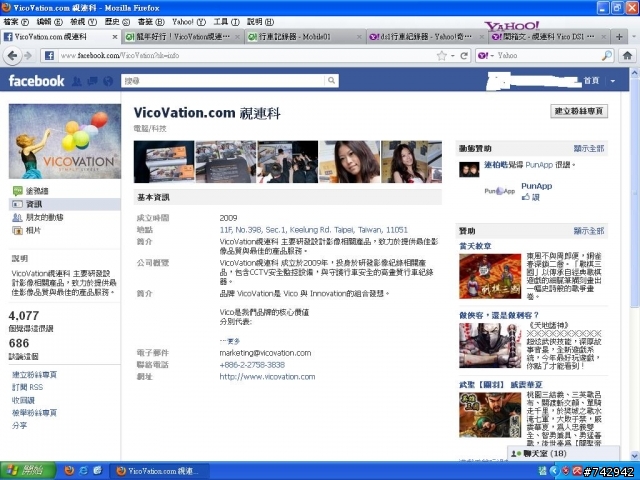The height and width of the screenshot is (480, 640).
Task: Open Facebook account dropdown arrow
Action: pyautogui.click(x=613, y=81)
